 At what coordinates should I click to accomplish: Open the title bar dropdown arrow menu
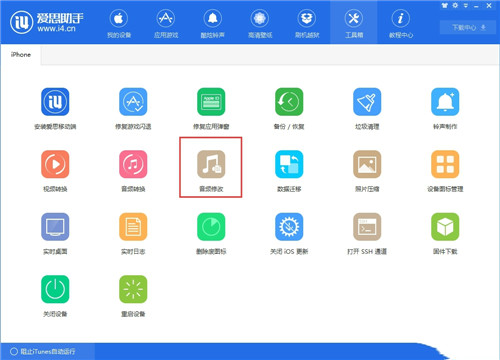(x=465, y=5)
